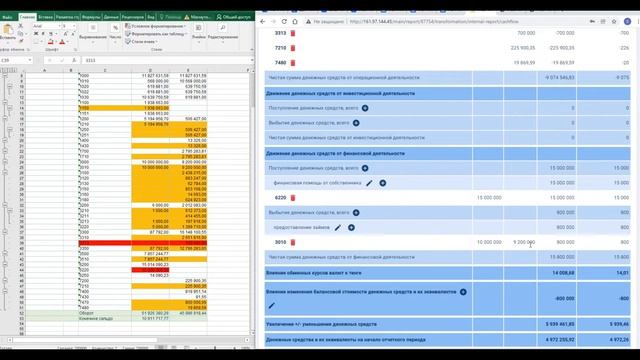Screen dimensions: 640x360
Task: Open the Excel Файл tab
Action: (7, 17)
